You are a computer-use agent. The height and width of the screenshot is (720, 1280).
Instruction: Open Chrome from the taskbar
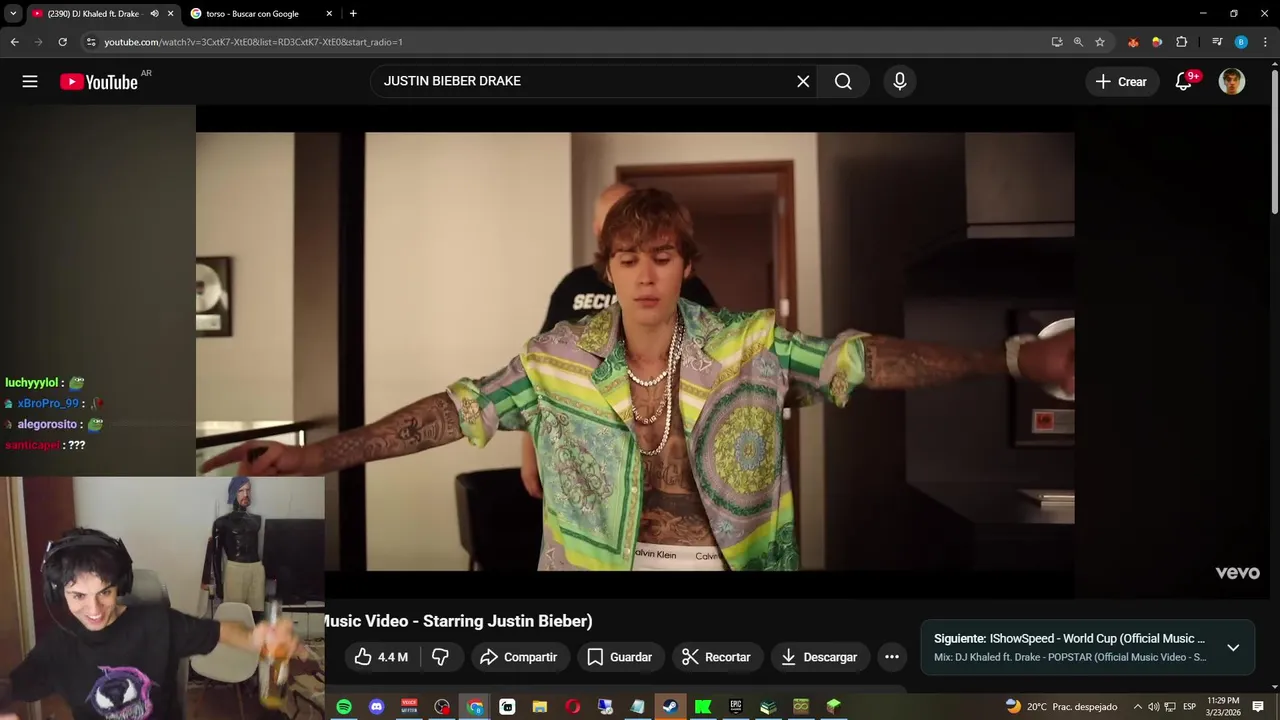[475, 707]
